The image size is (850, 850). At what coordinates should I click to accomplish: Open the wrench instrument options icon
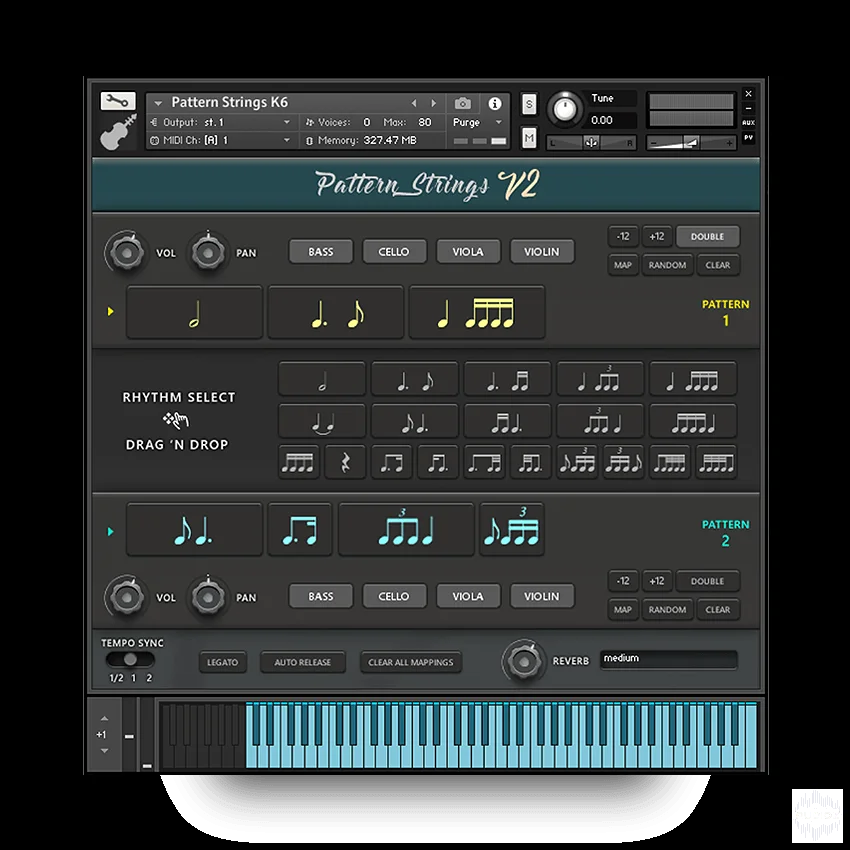[118, 101]
